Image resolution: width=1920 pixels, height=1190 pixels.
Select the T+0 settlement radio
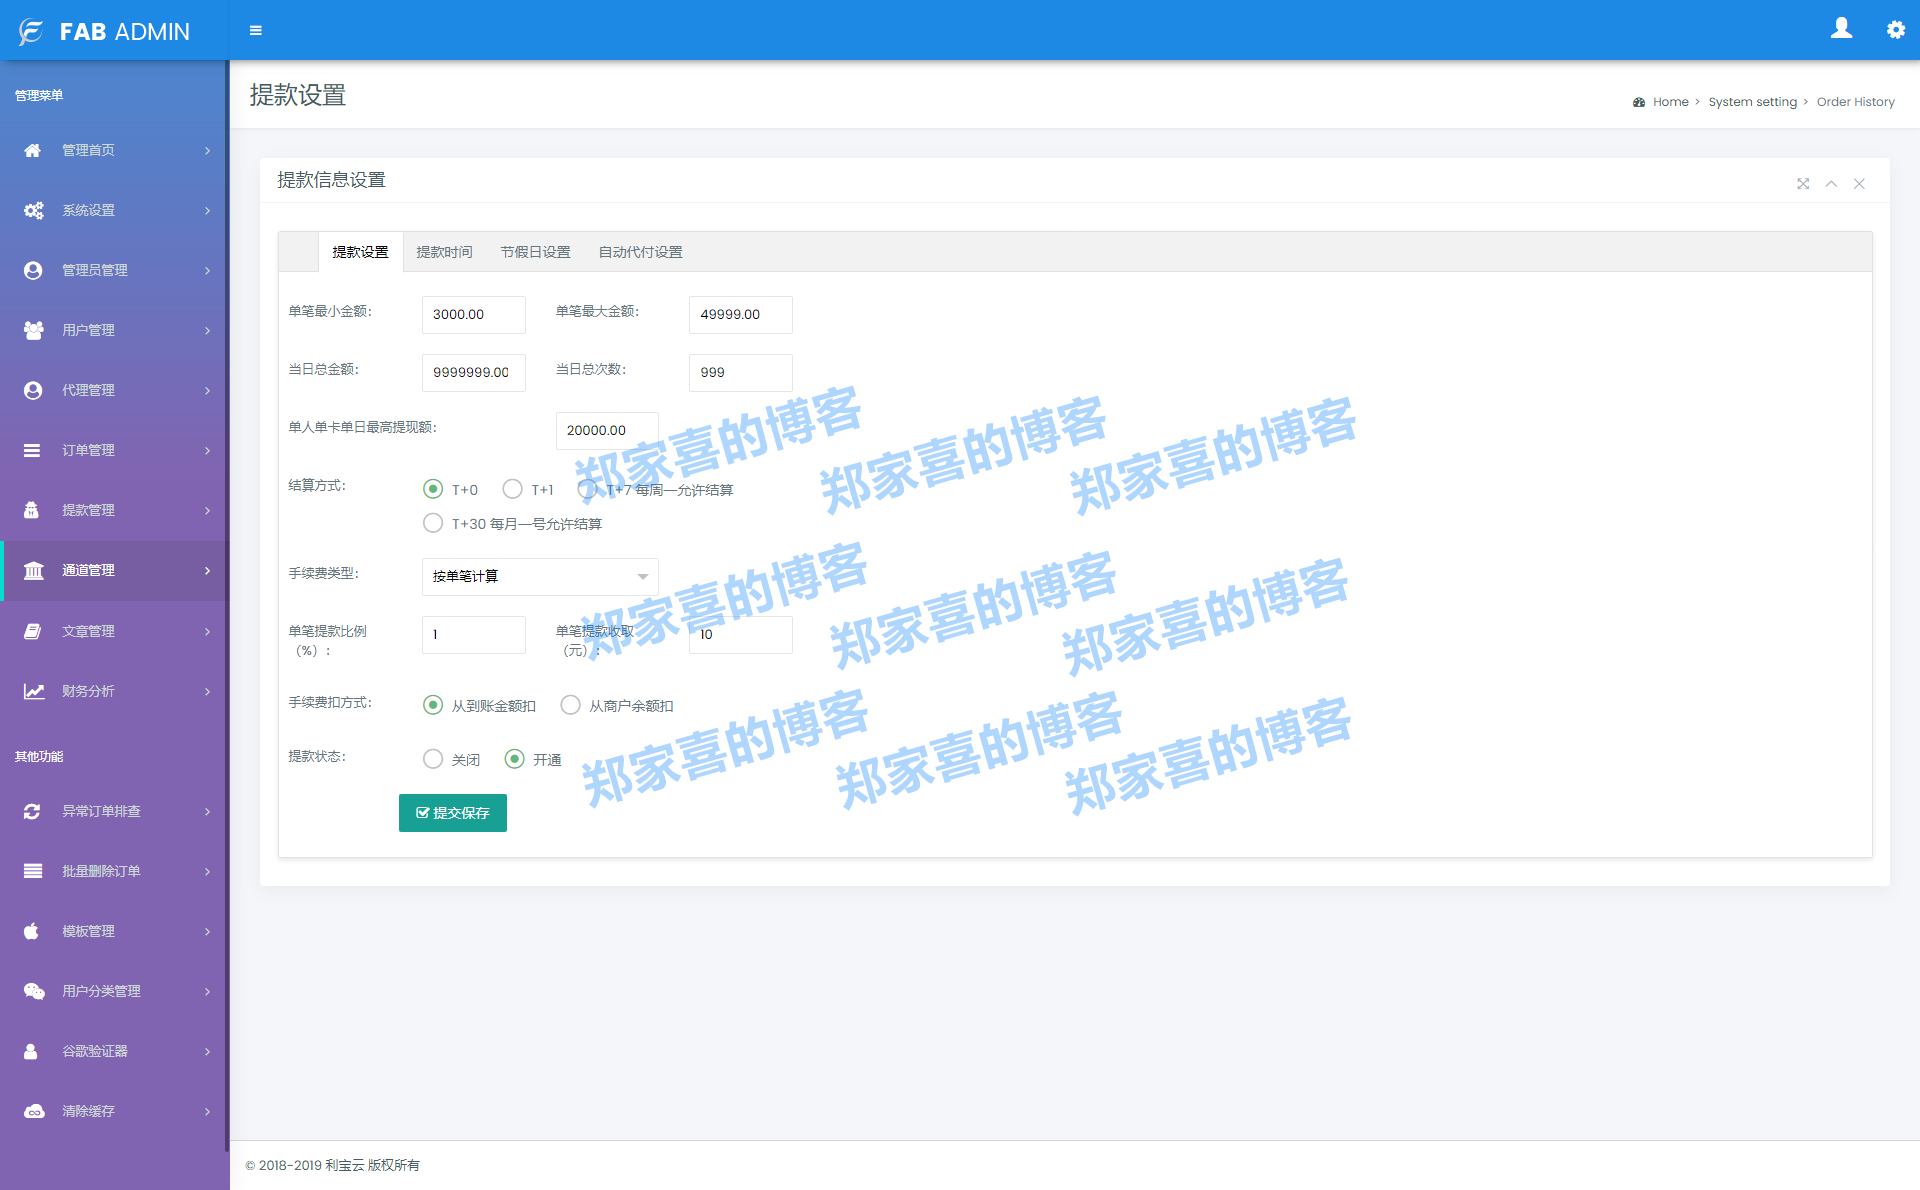click(433, 489)
